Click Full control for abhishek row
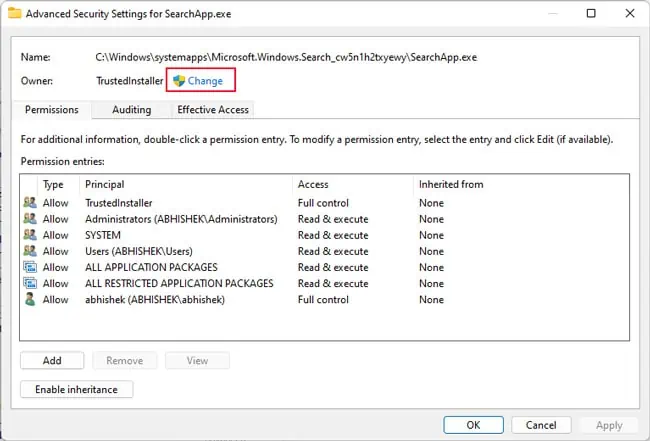 pyautogui.click(x=323, y=300)
